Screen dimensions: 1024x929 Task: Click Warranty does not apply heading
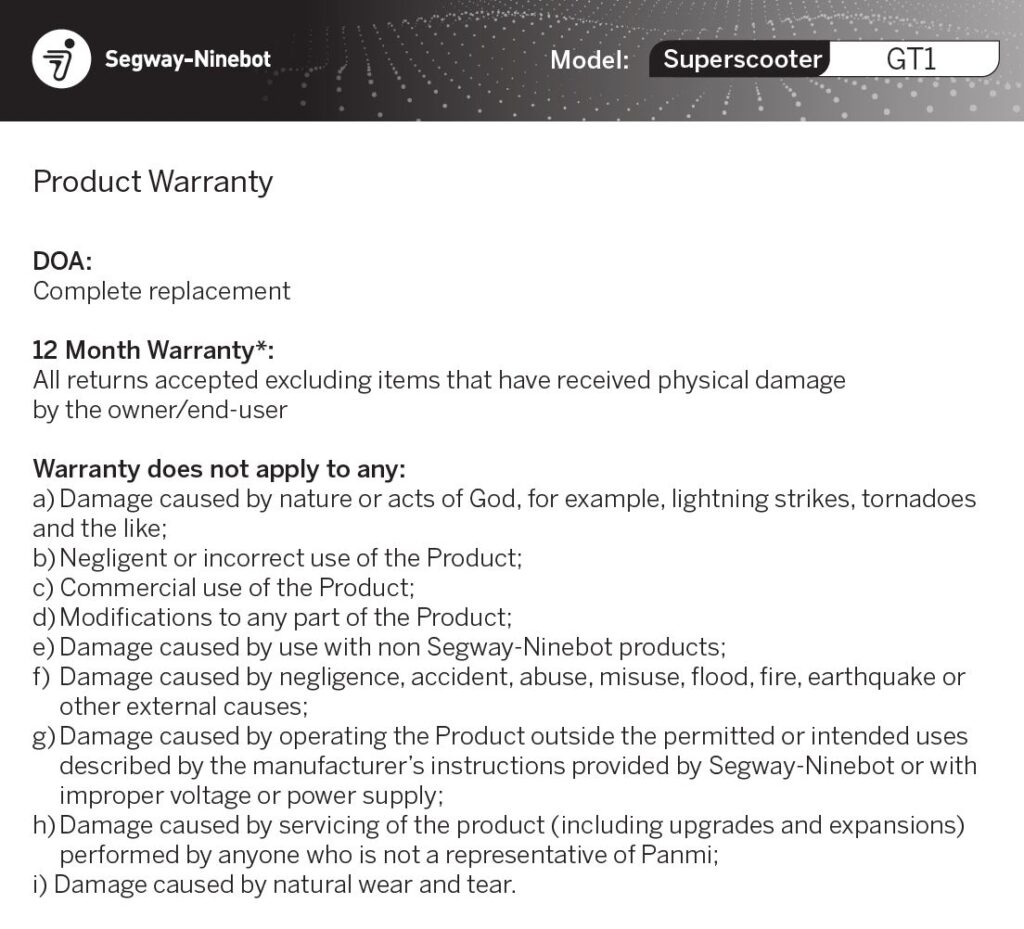(219, 469)
